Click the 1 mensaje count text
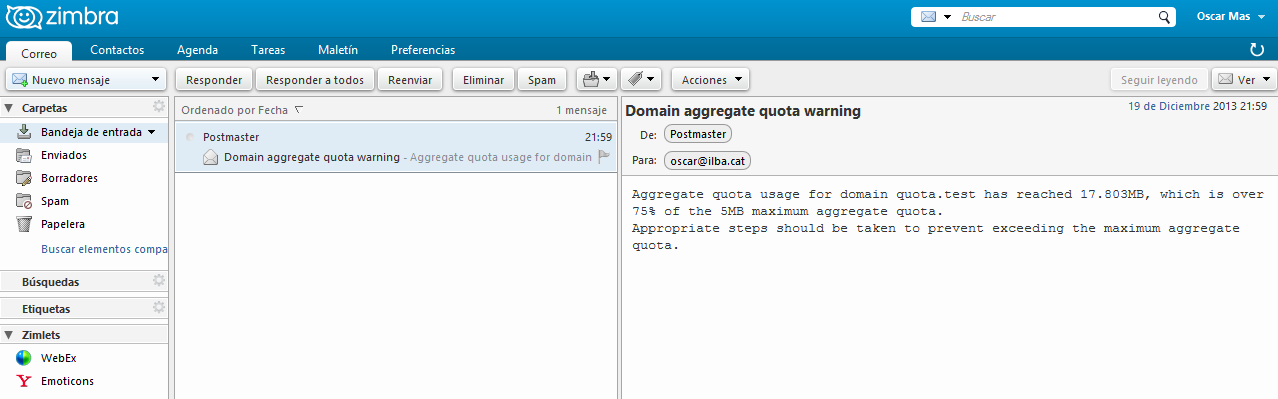 pos(582,110)
